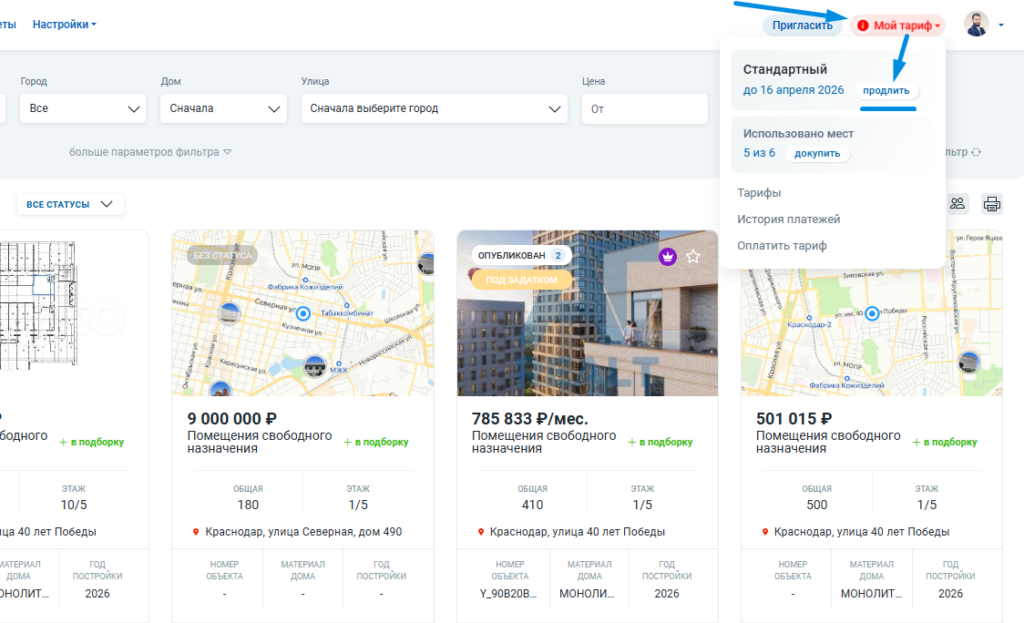Click the red alert icon in Мой тариф
The height and width of the screenshot is (623, 1024).
click(x=863, y=25)
